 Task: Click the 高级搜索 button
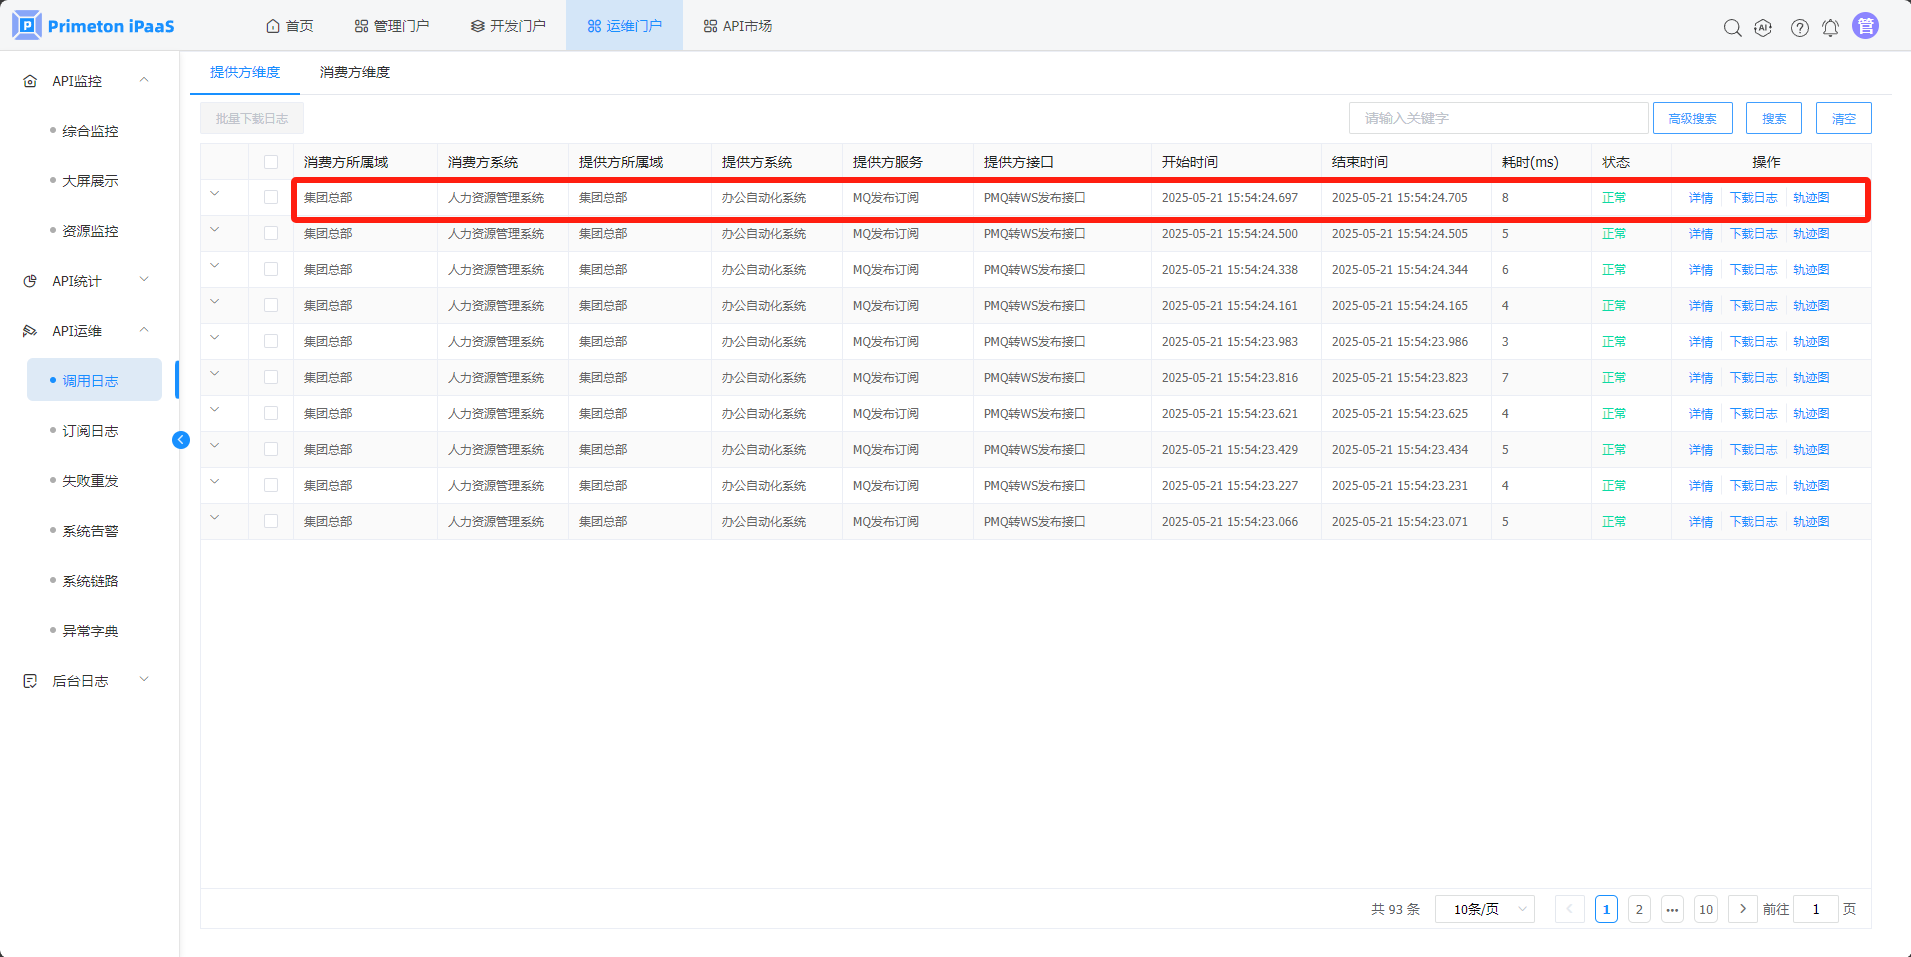[x=1692, y=118]
